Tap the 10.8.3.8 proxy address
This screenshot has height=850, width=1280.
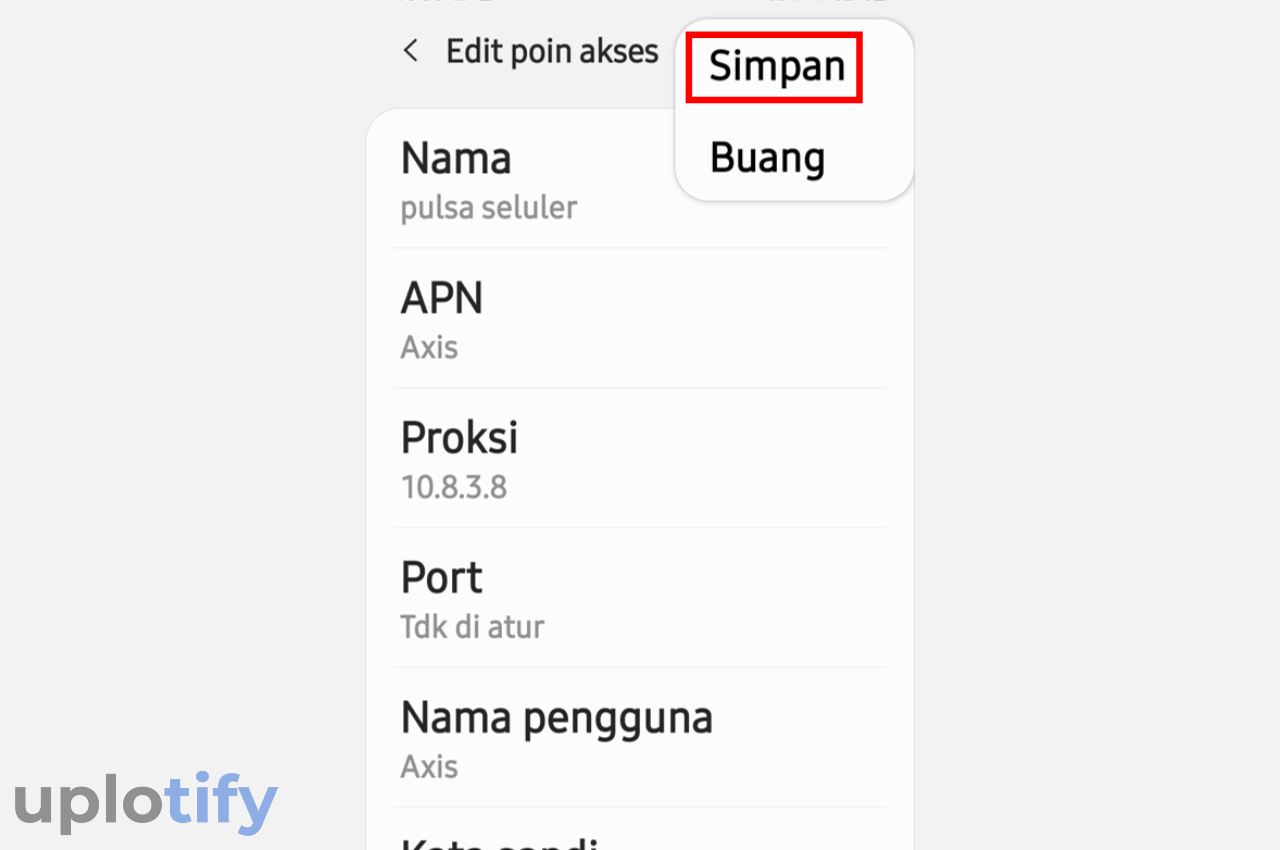[453, 487]
